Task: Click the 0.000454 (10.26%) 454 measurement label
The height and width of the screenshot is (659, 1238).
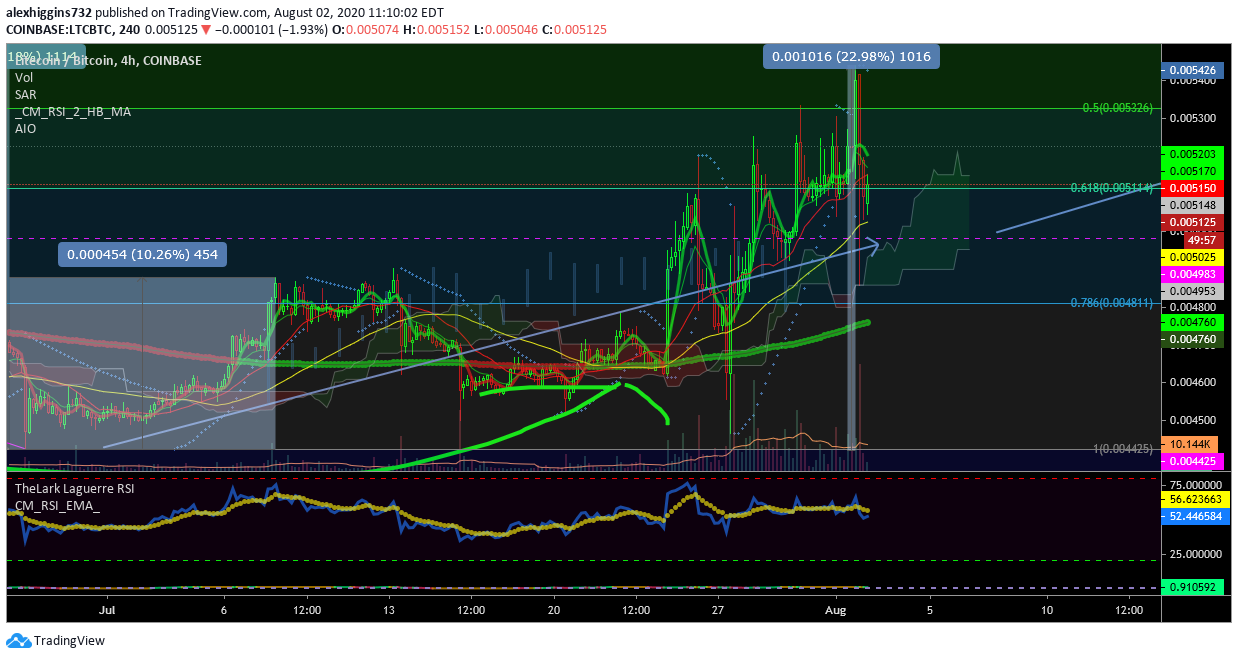Action: [143, 254]
